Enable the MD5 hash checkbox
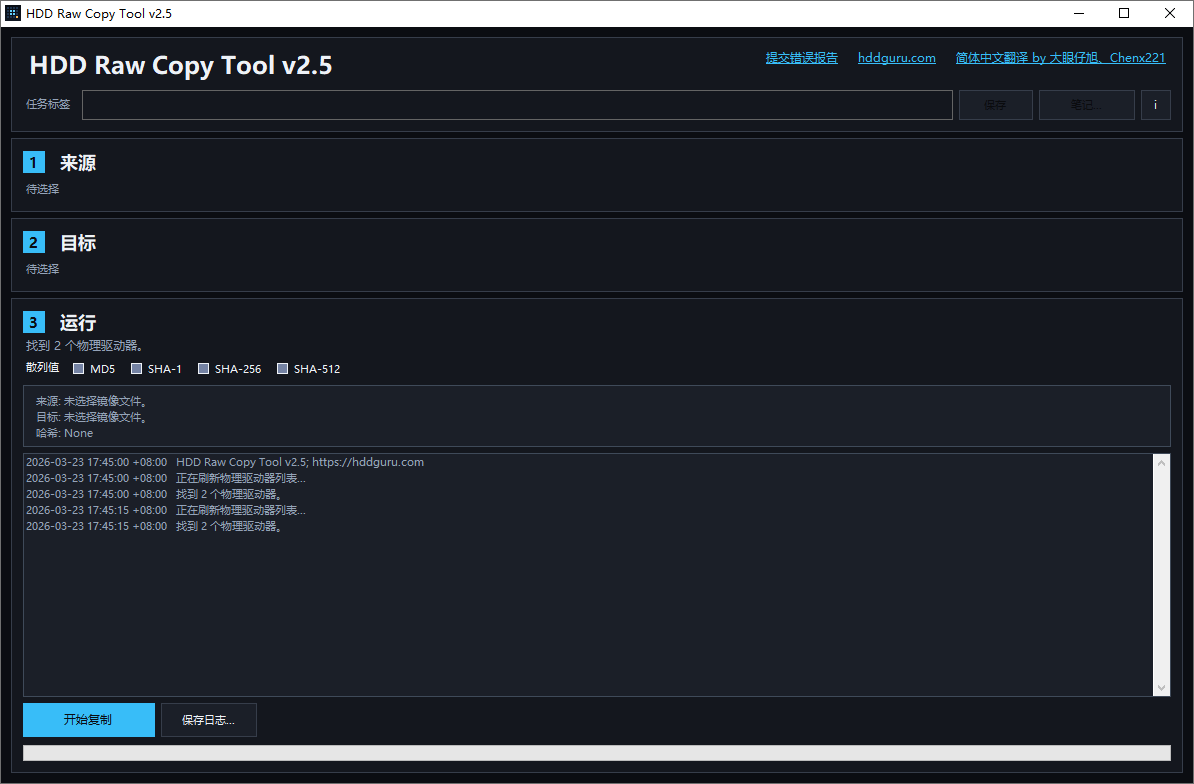Screen dimensions: 1194x784 point(77,368)
